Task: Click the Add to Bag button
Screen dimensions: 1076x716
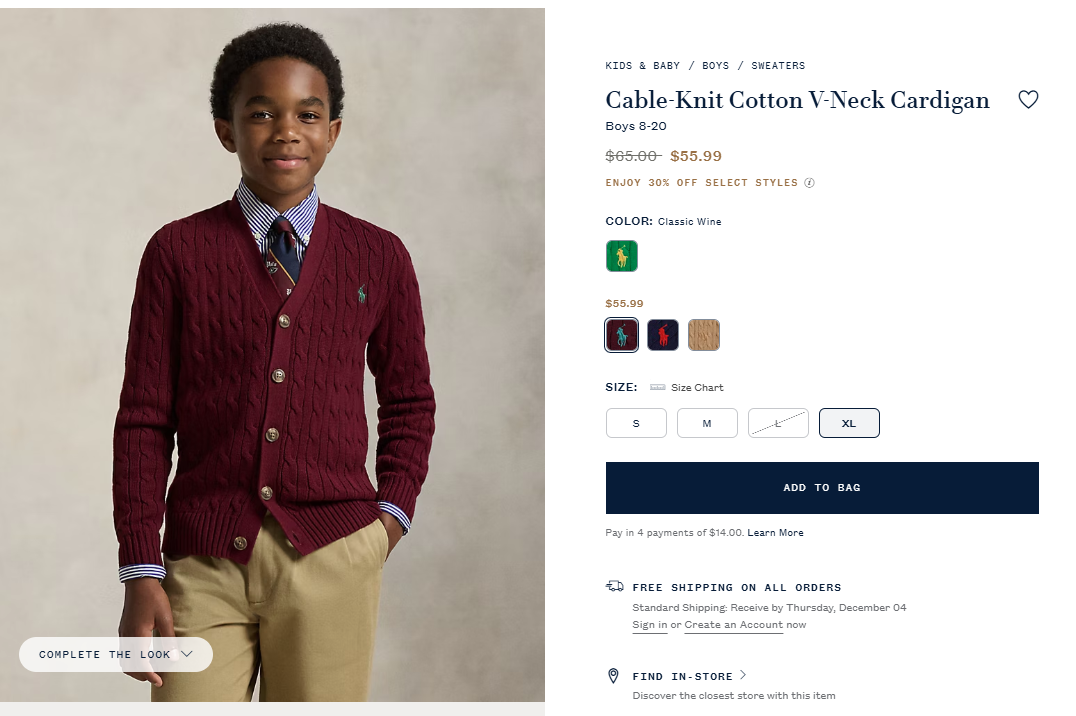Action: 822,488
